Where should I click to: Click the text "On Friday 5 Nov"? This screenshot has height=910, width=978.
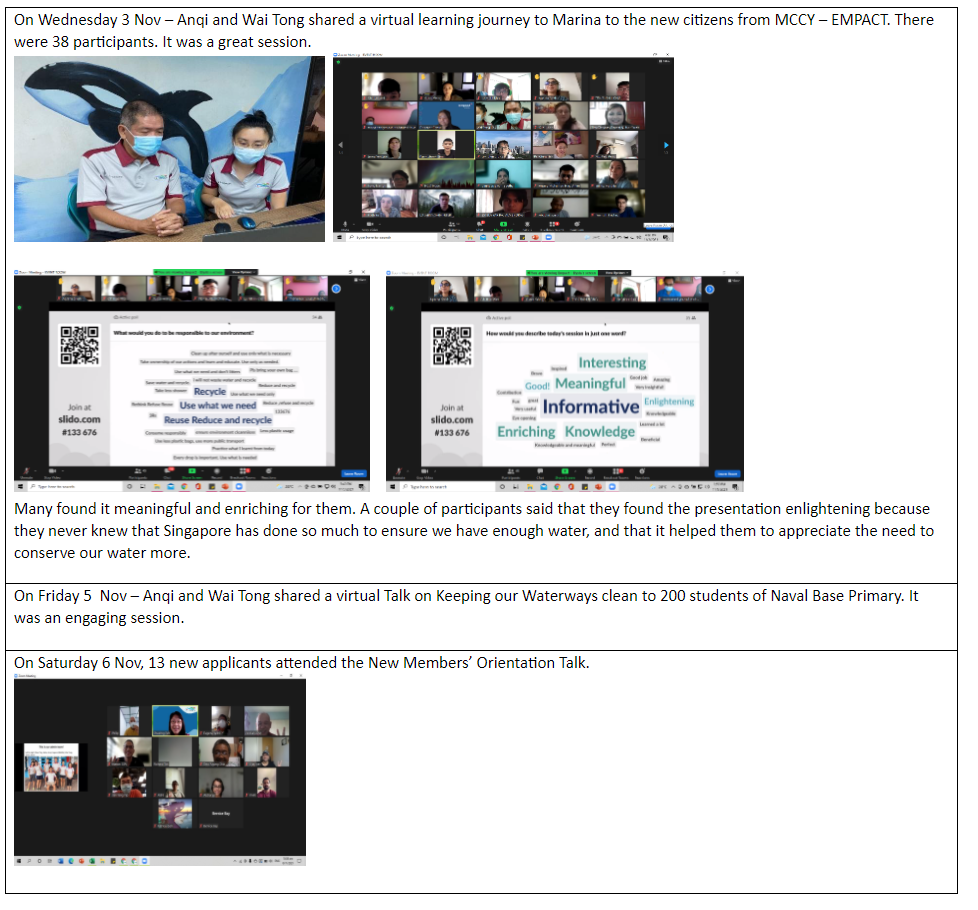click(70, 596)
